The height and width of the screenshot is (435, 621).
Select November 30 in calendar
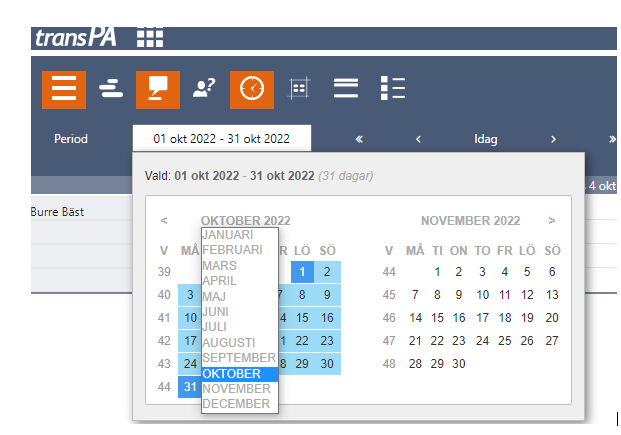[459, 364]
